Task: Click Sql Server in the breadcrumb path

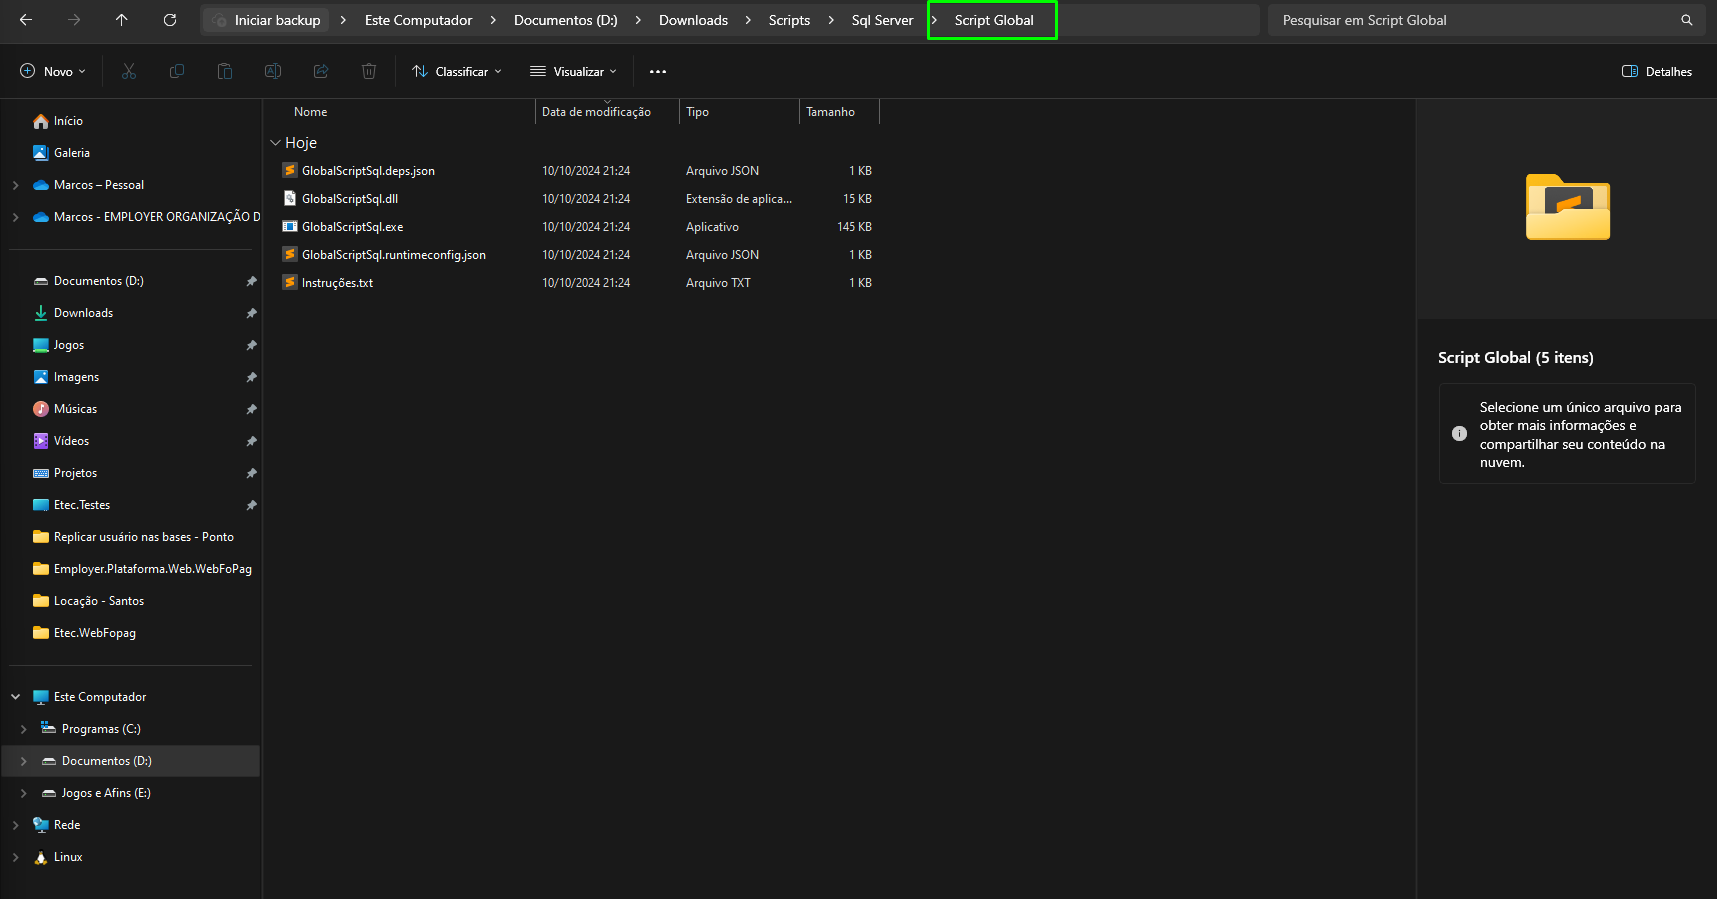Action: (882, 20)
